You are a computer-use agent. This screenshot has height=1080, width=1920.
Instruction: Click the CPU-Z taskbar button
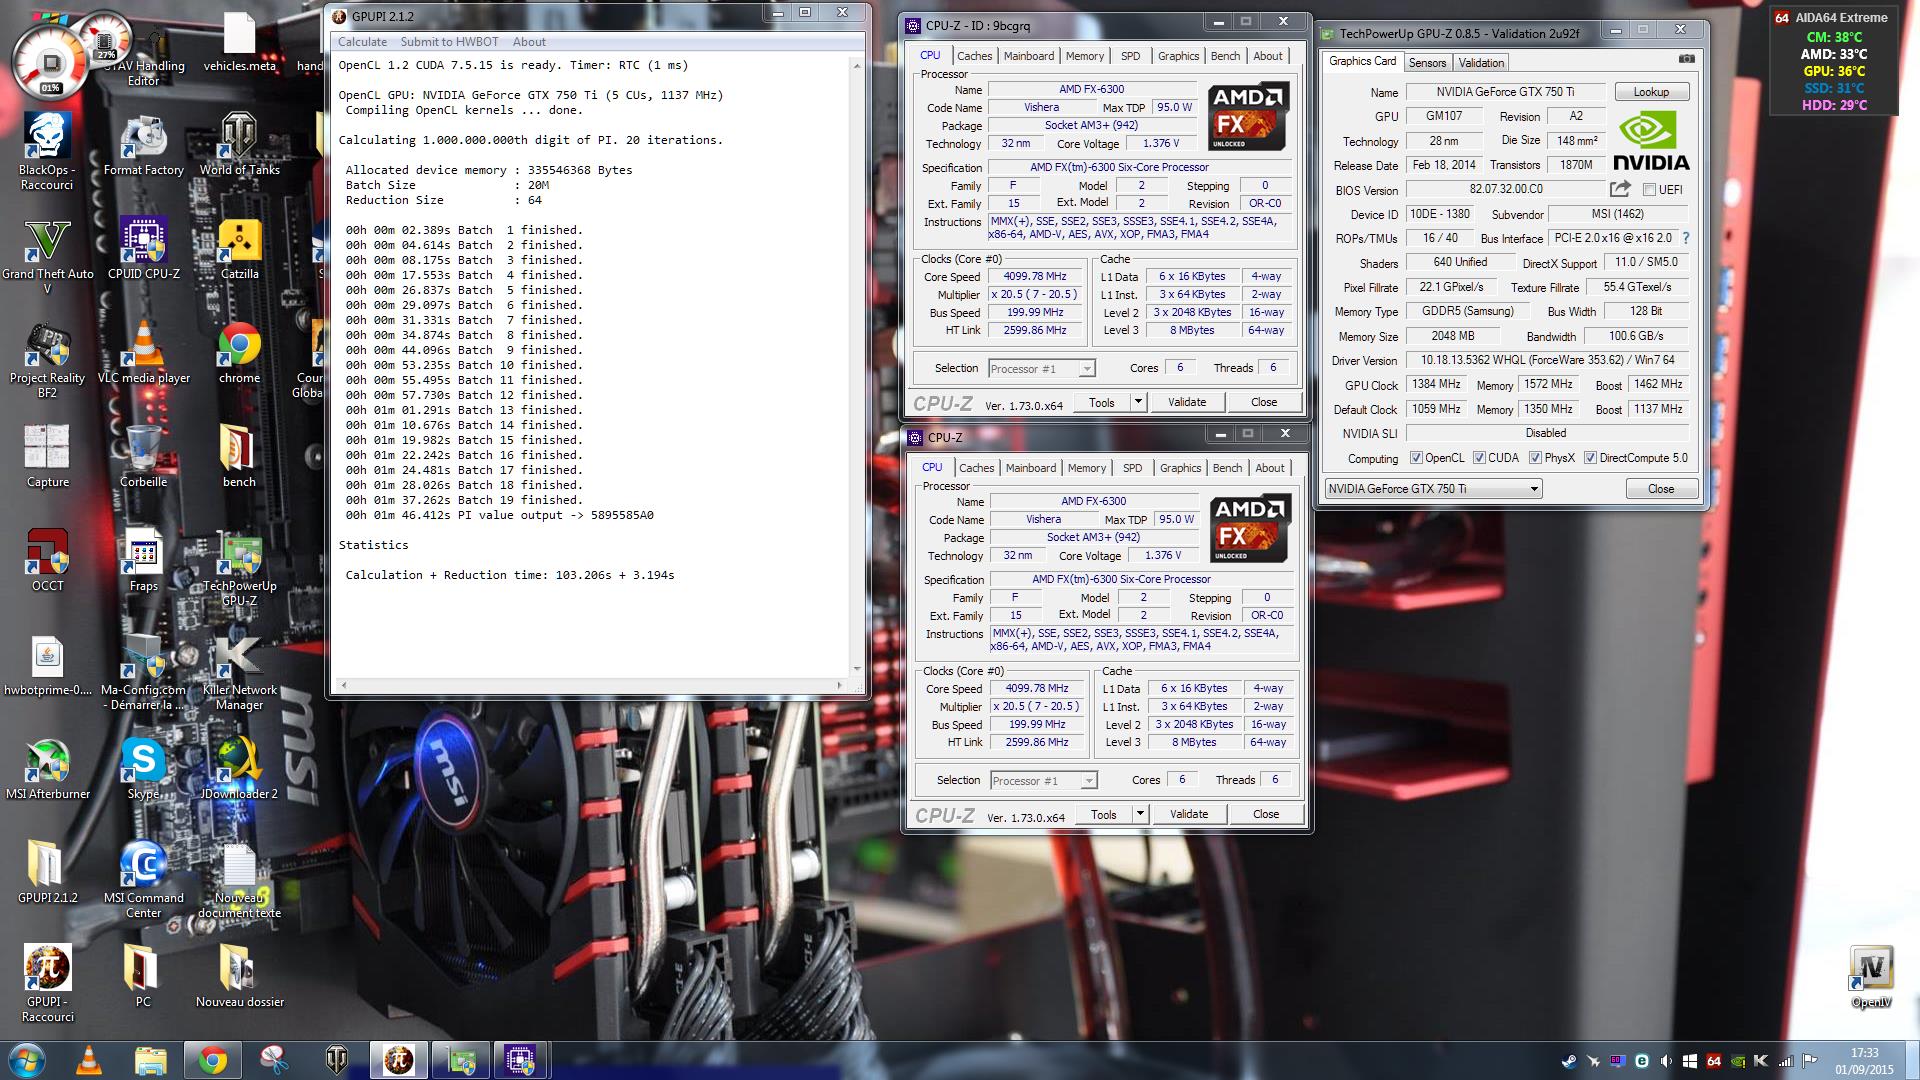tap(520, 1060)
